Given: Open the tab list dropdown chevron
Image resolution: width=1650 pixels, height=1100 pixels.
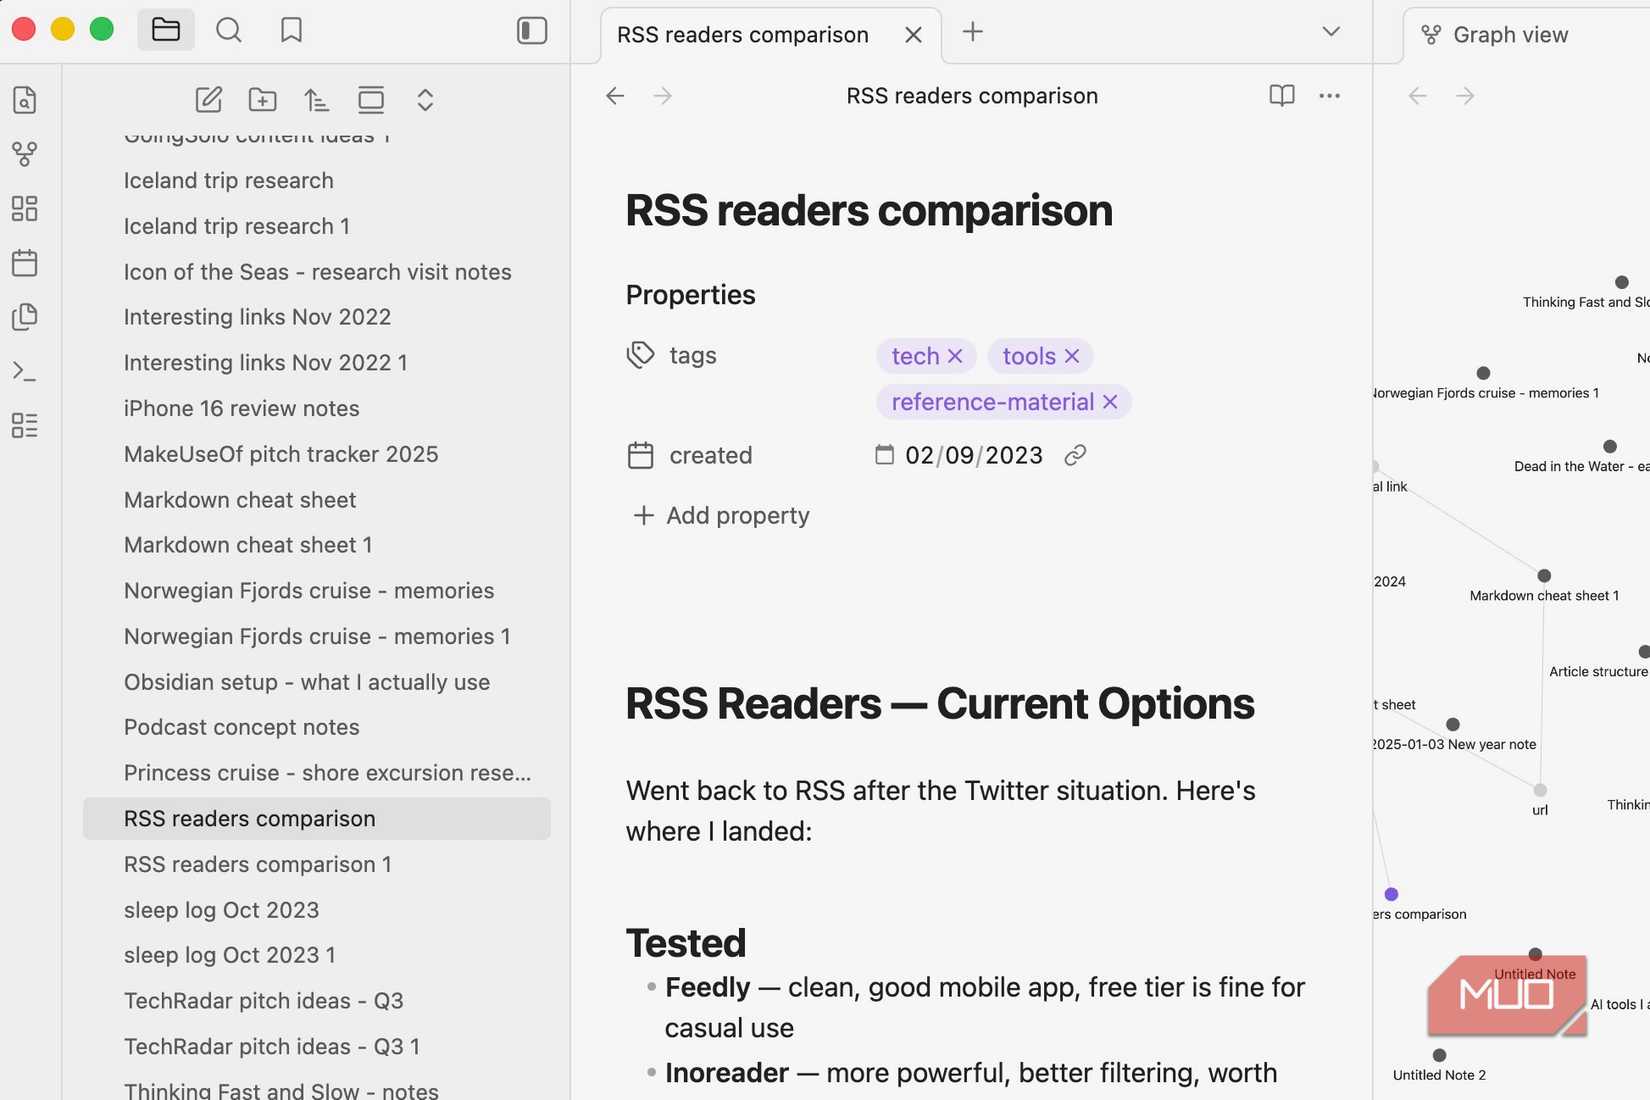Looking at the screenshot, I should (1331, 32).
